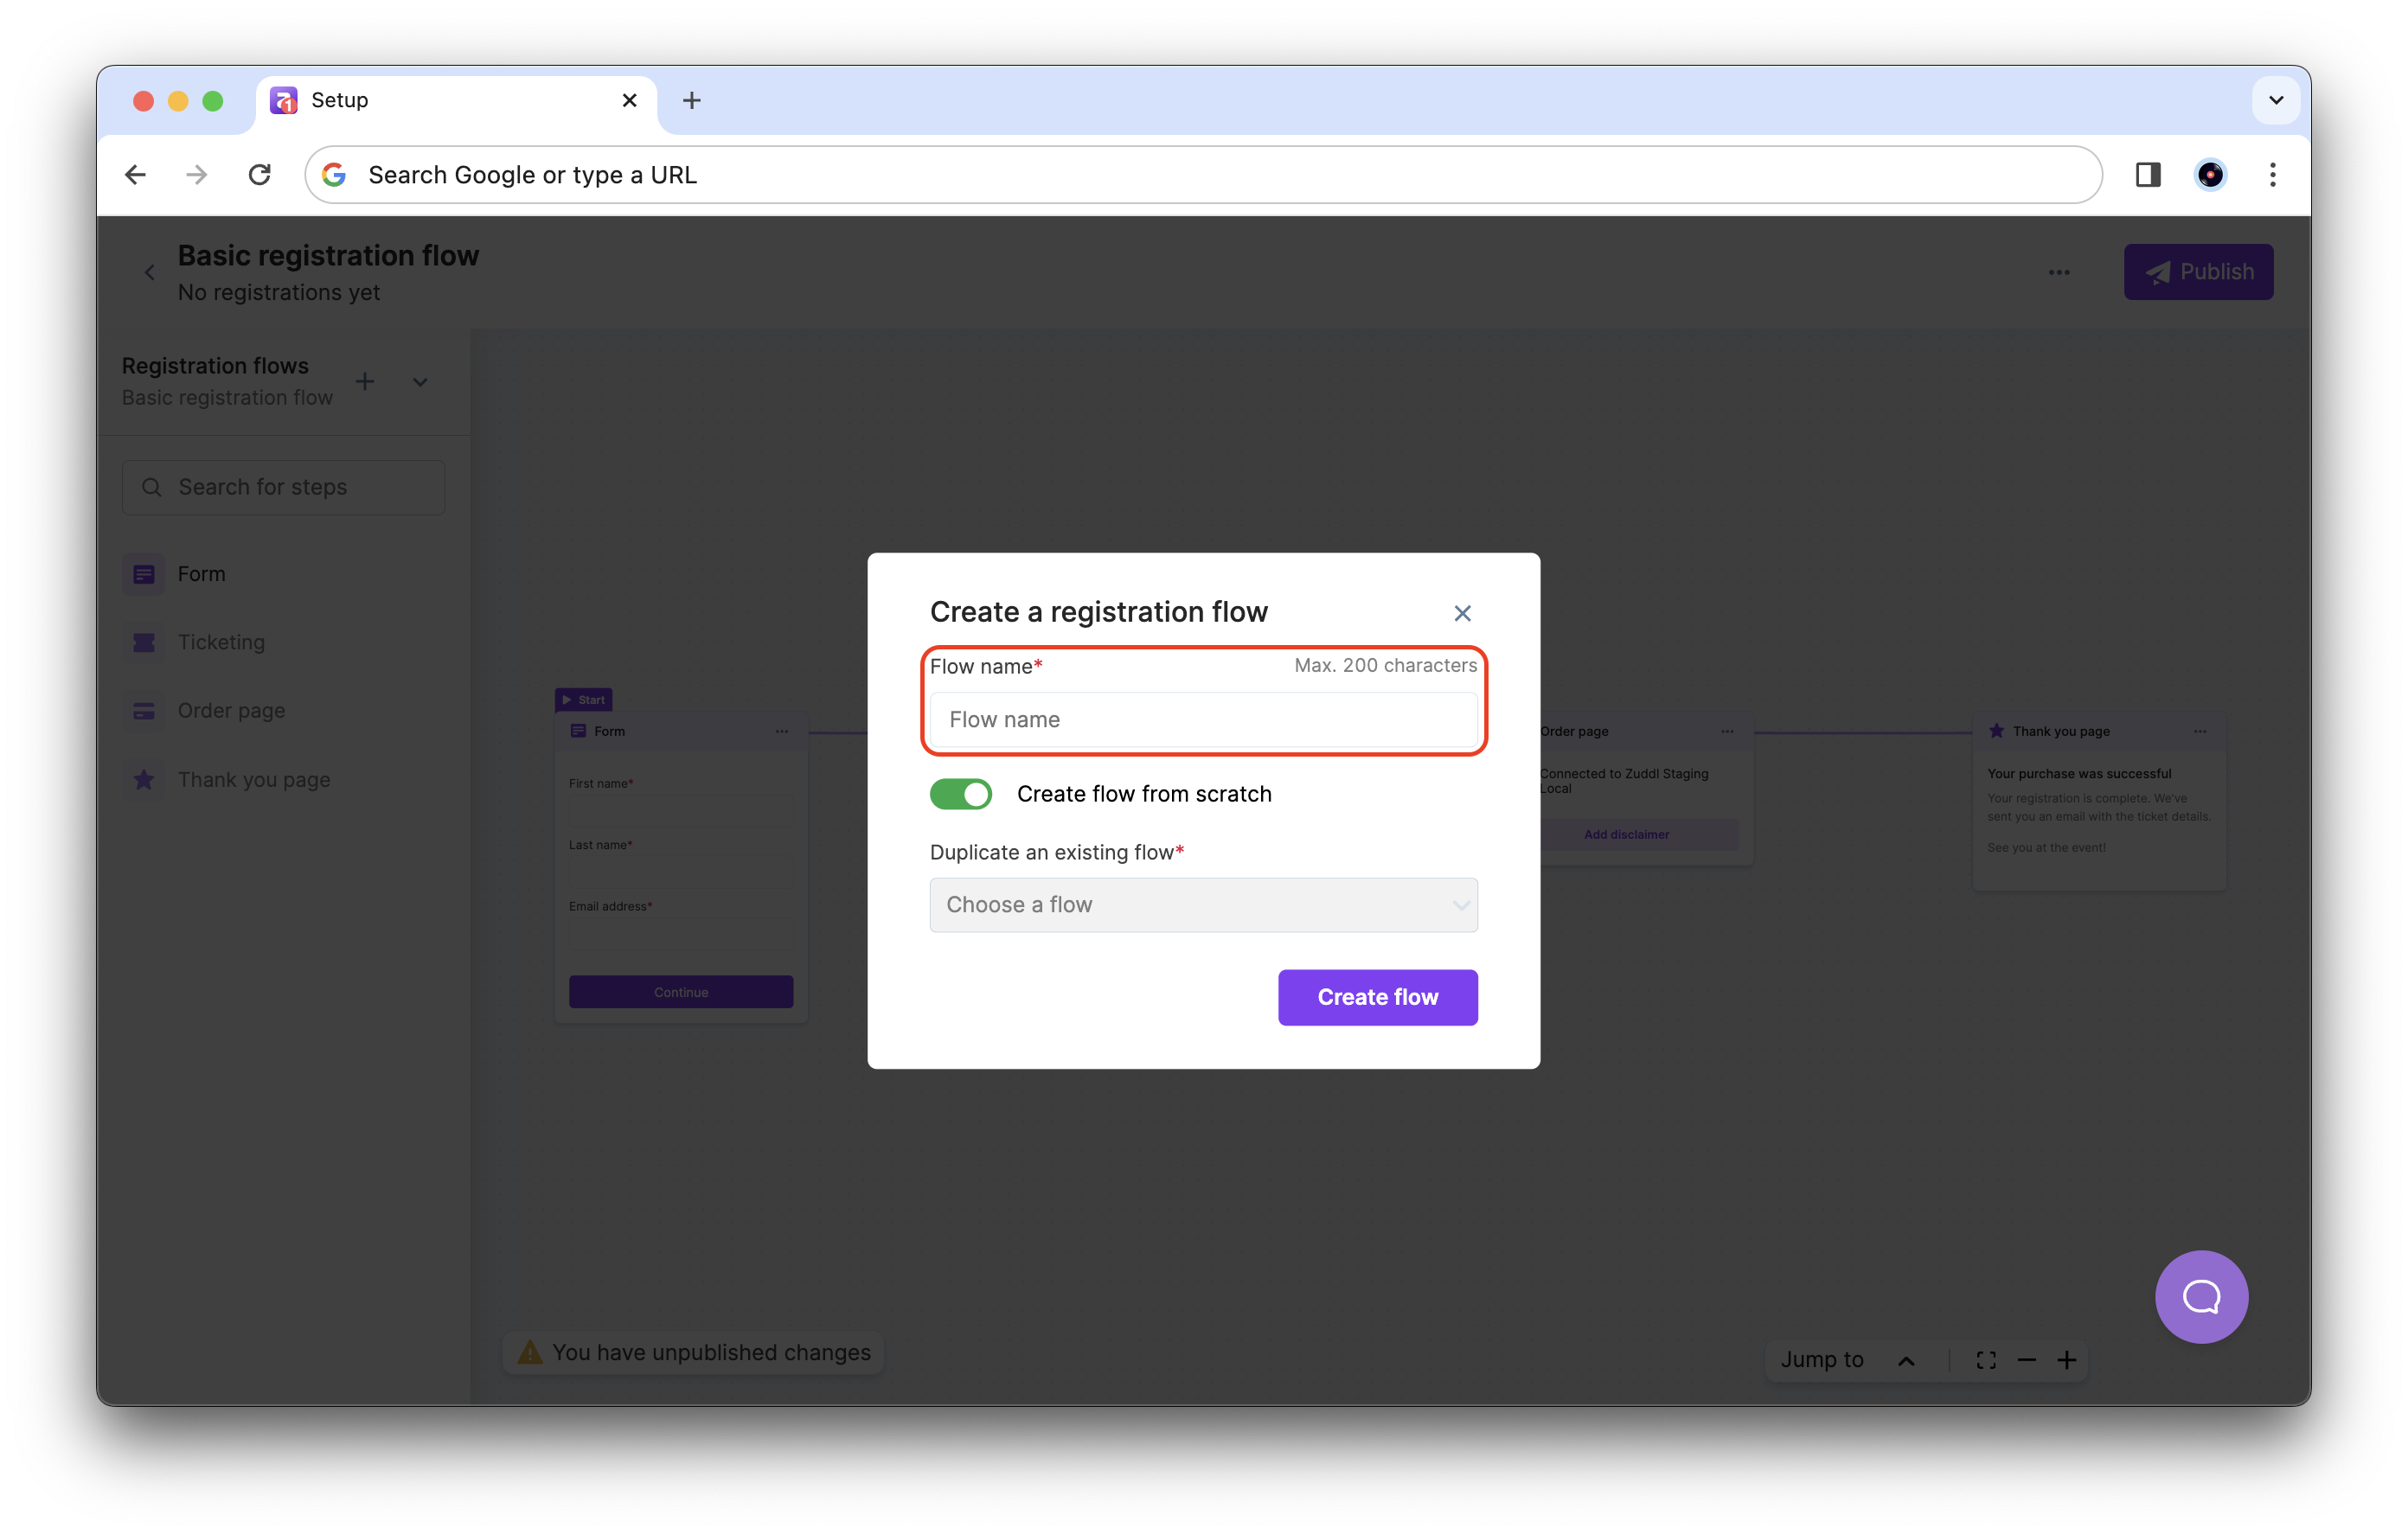Open the chat support bubble icon
This screenshot has width=2408, height=1534.
coord(2201,1297)
